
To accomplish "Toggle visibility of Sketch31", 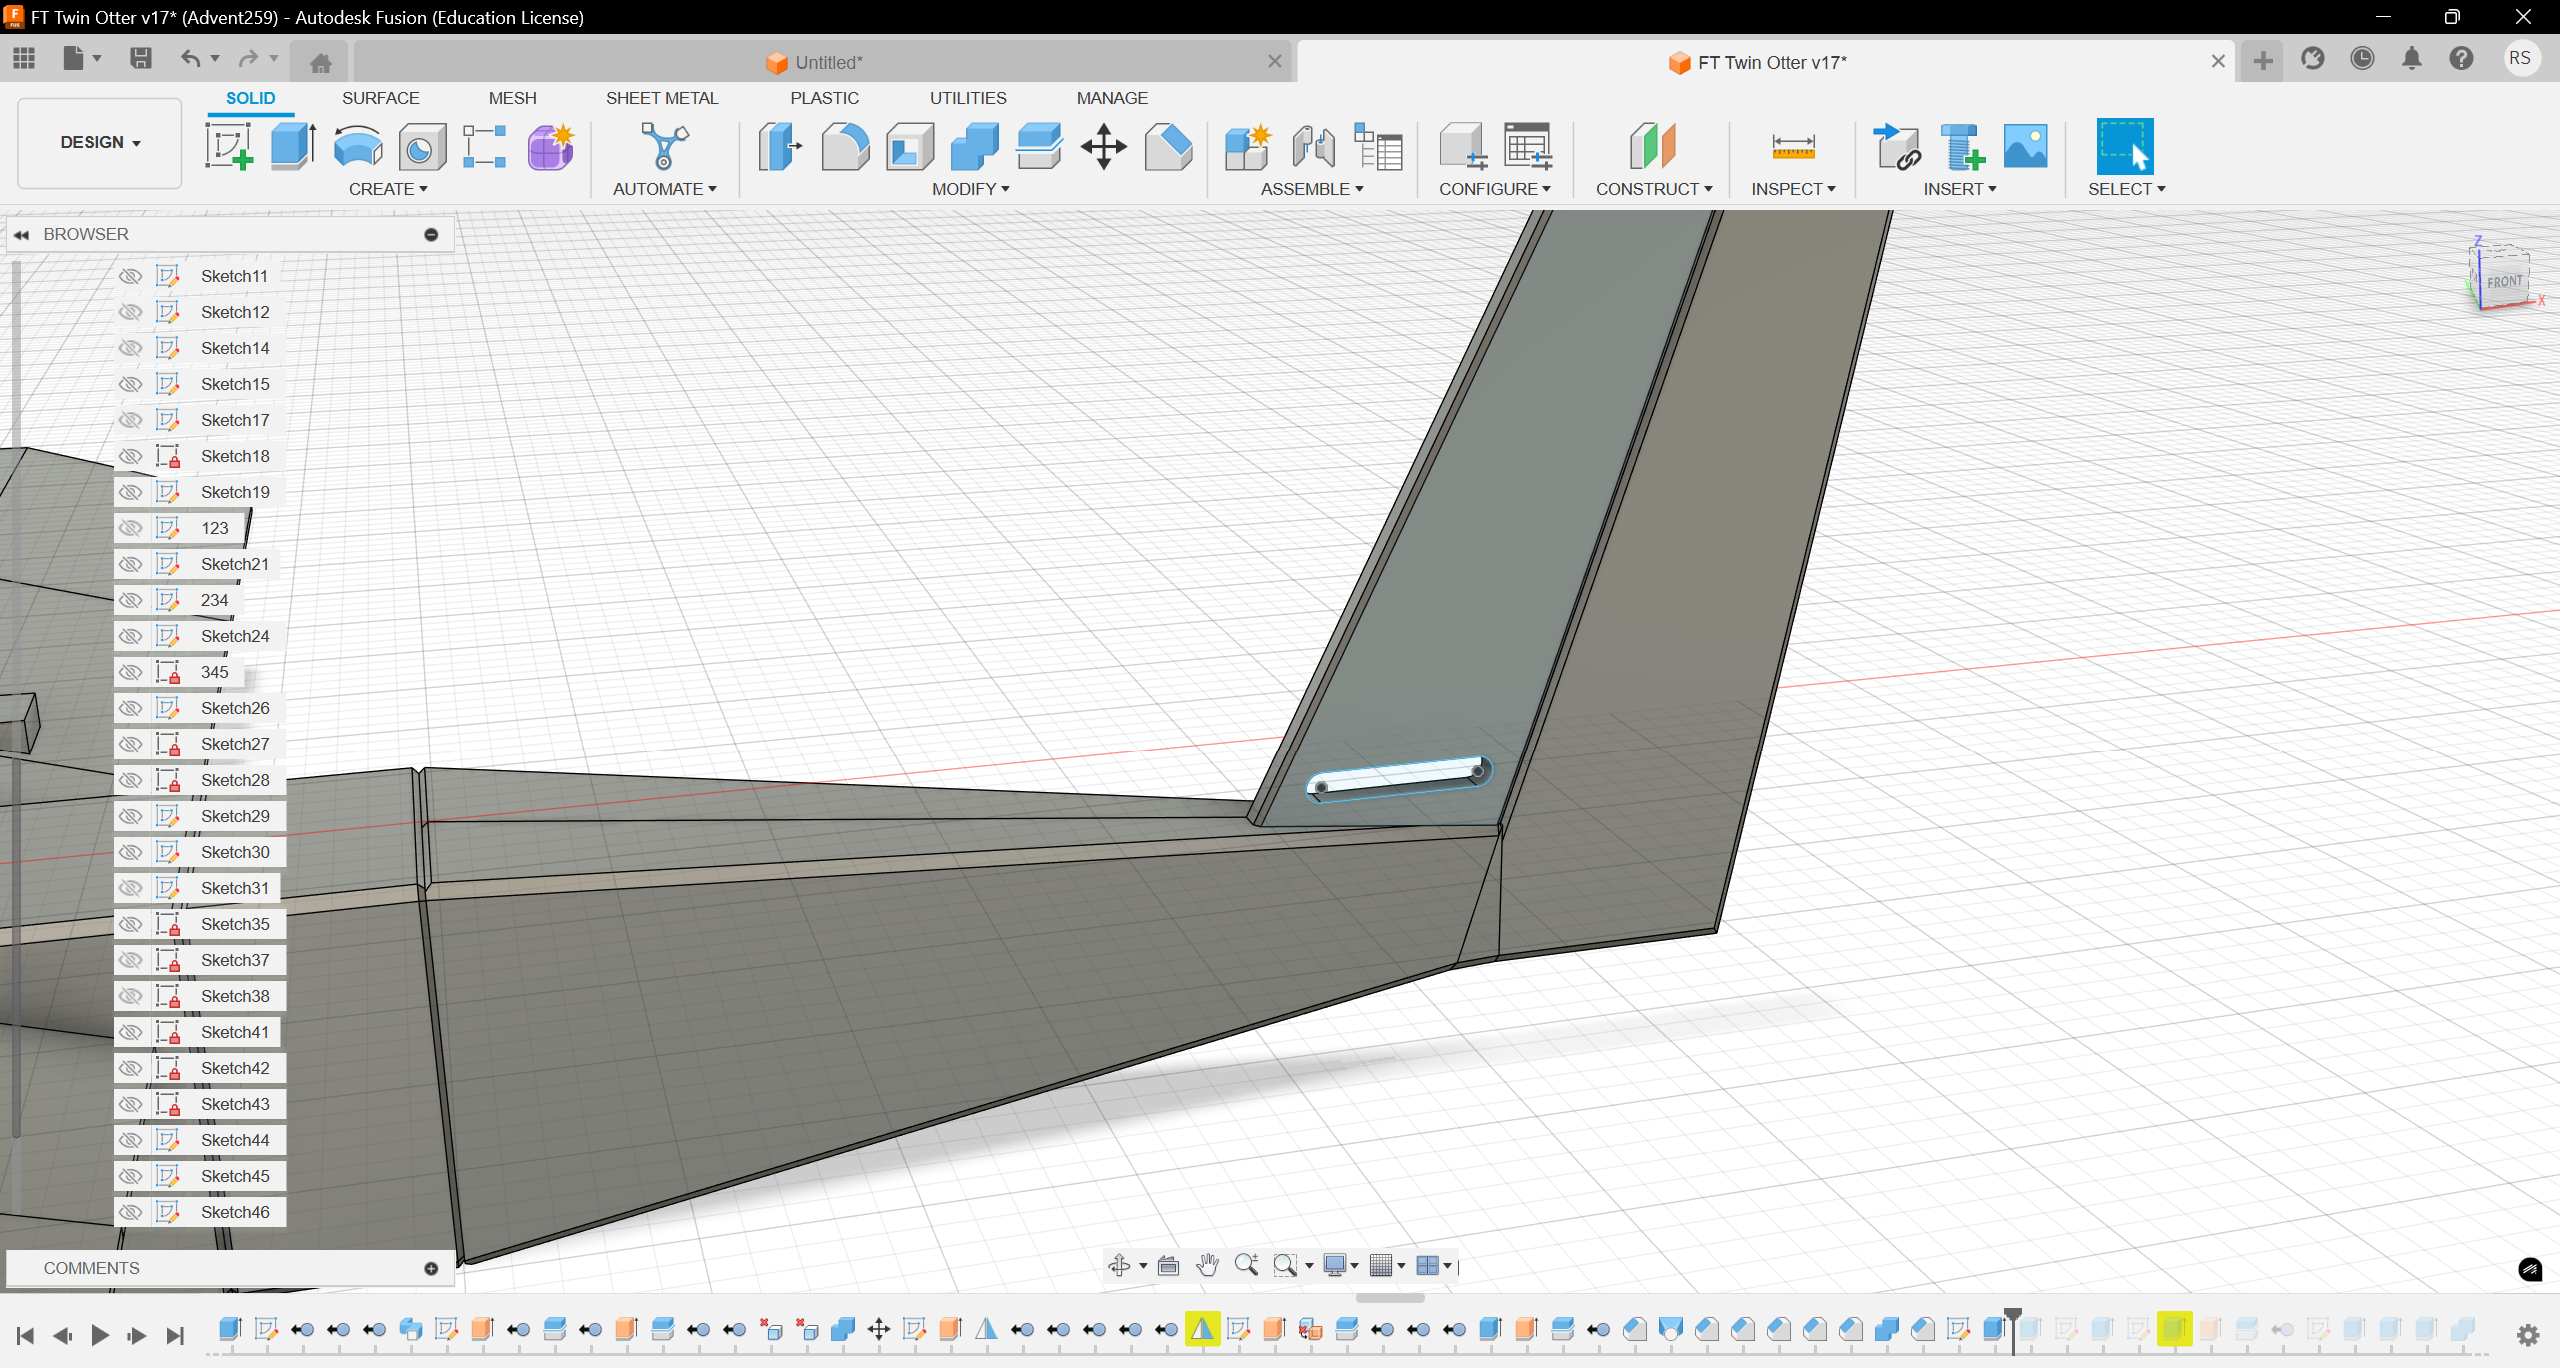I will tap(130, 888).
